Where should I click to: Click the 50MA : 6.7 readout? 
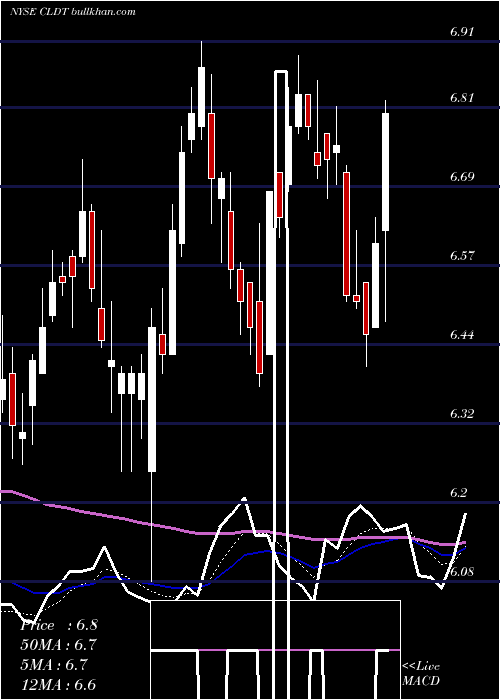[x=58, y=645]
